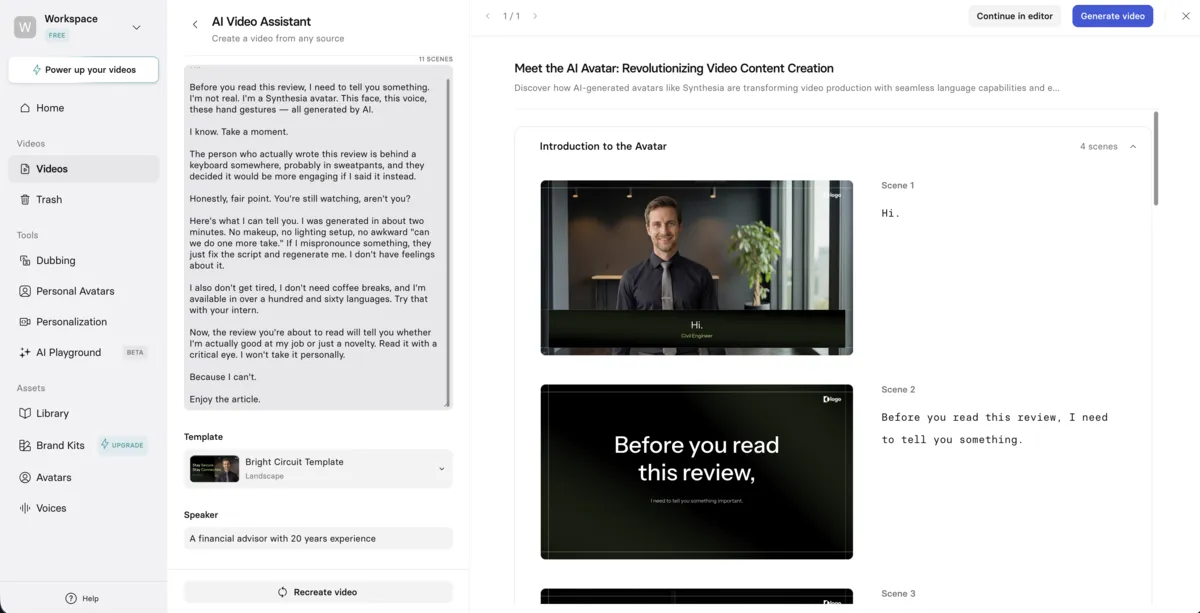Click the preview panel scrollbar
Viewport: 1200px width, 613px height.
(x=1156, y=158)
